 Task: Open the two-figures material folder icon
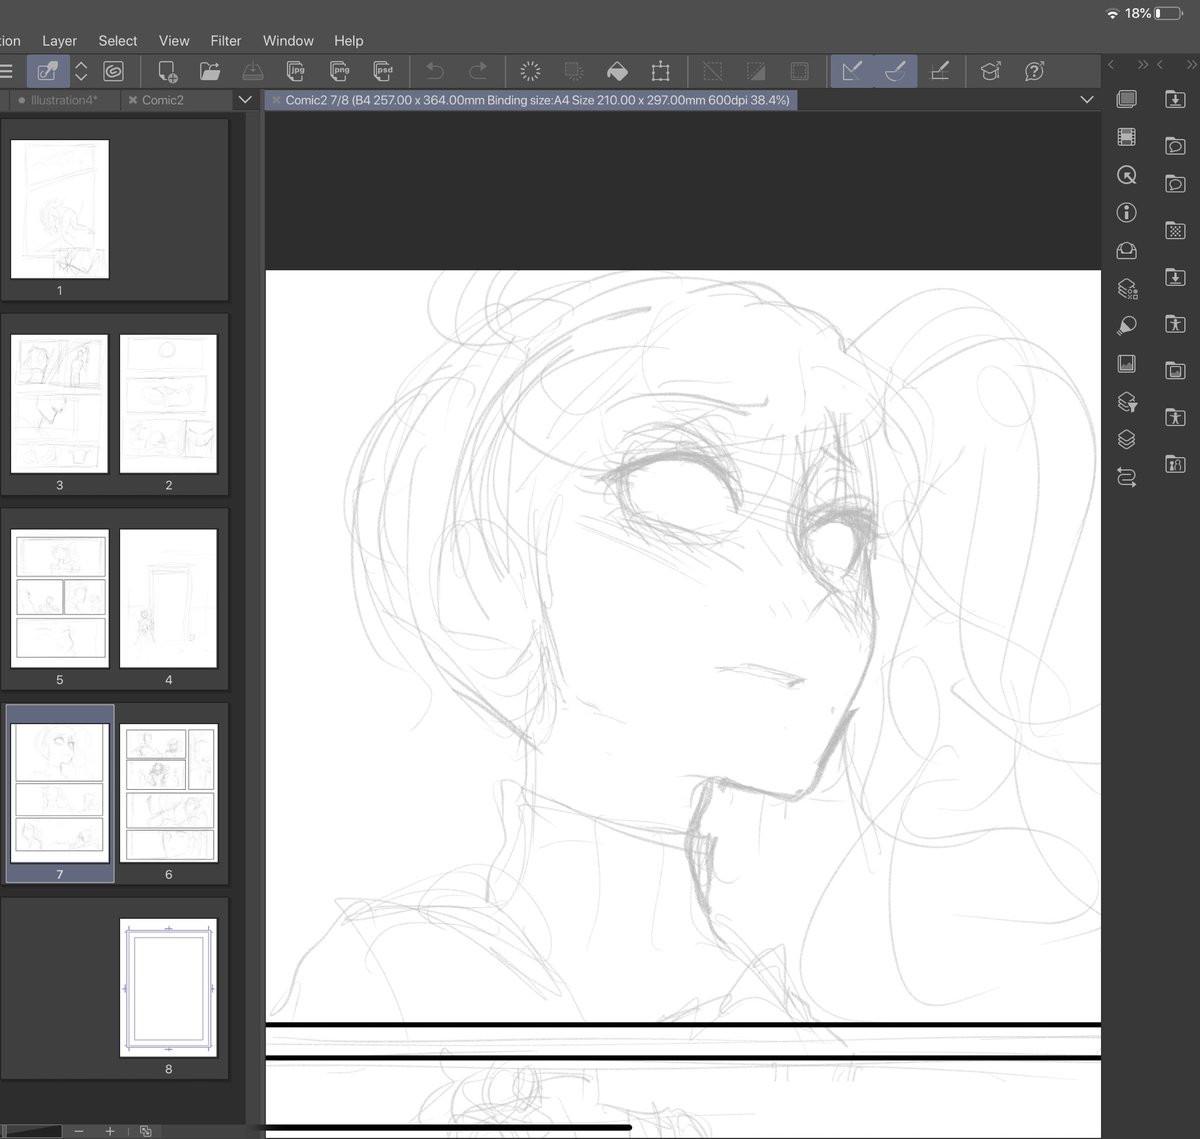point(1175,463)
